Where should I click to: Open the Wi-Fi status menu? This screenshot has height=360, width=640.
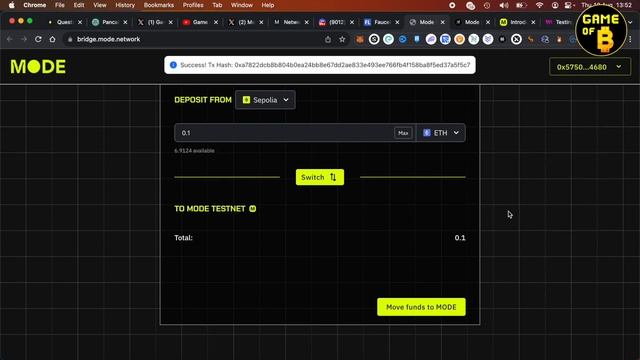pyautogui.click(x=539, y=5)
